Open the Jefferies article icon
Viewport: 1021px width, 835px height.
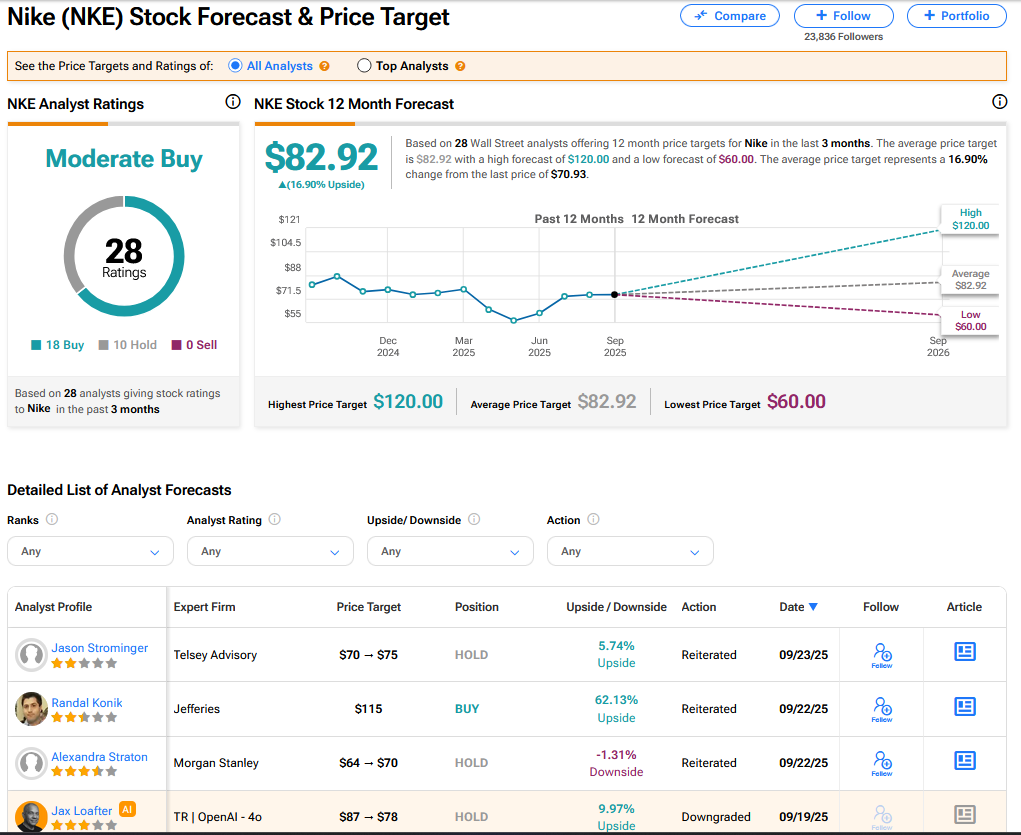965,706
